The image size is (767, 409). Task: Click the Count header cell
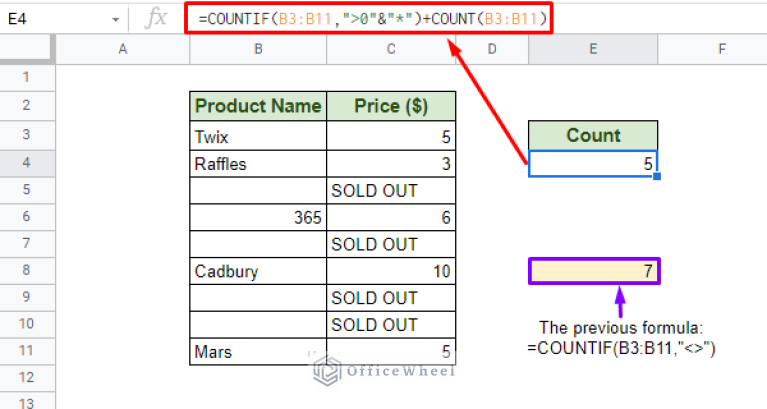(x=593, y=136)
